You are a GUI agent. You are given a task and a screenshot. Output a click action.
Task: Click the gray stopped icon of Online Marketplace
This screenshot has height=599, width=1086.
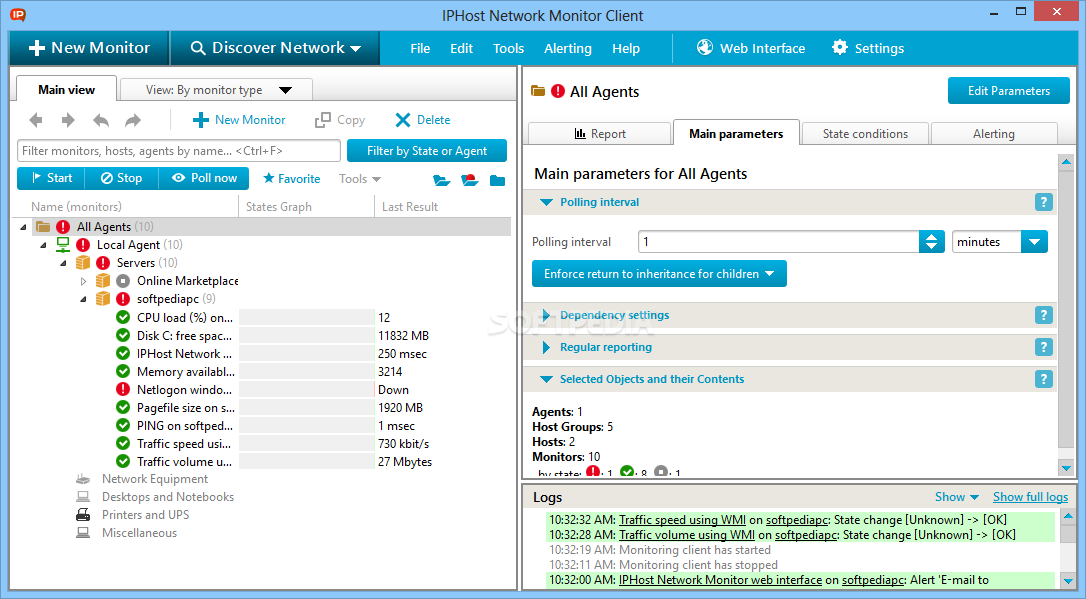click(123, 281)
